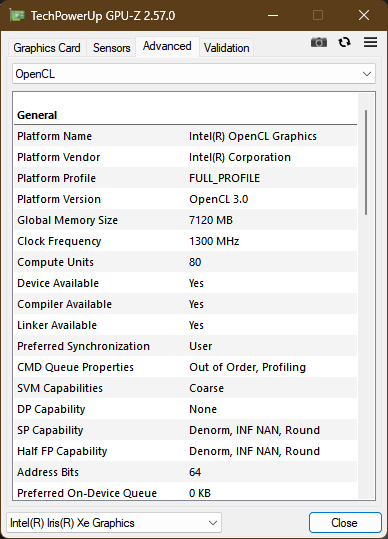This screenshot has height=539, width=388.
Task: Click the 0 KB value
Action: [x=200, y=493]
